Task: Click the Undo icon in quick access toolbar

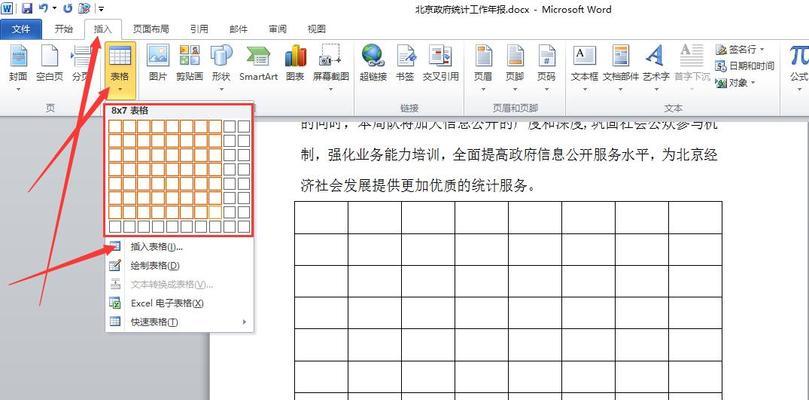Action: [x=43, y=9]
